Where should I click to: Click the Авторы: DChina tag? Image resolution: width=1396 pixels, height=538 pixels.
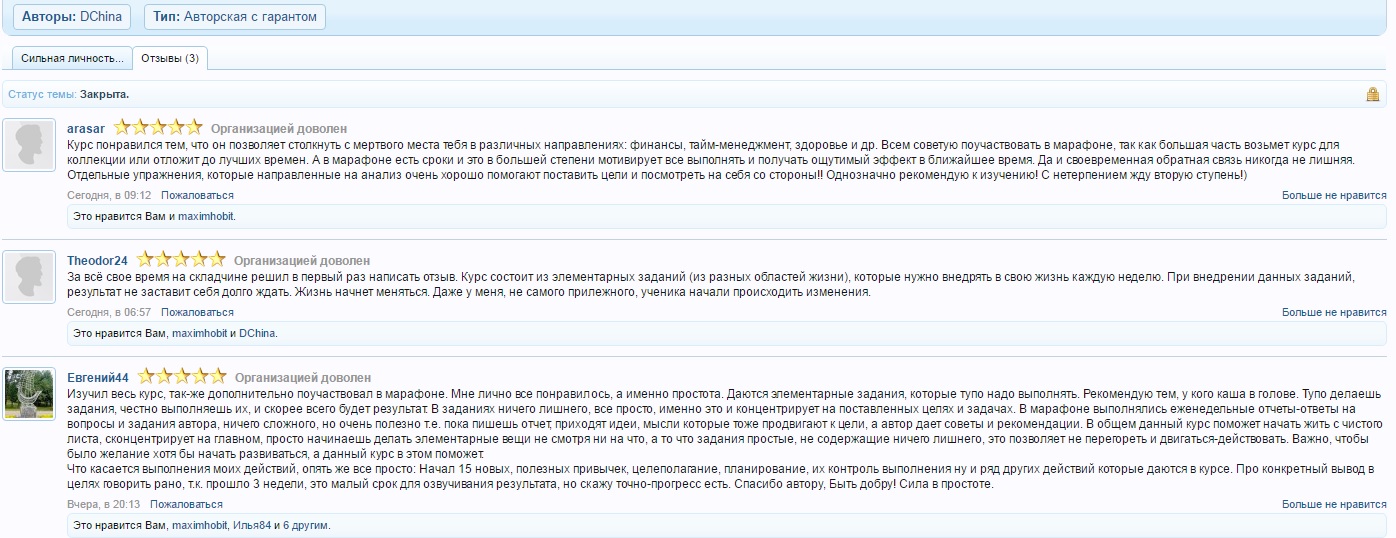72,17
